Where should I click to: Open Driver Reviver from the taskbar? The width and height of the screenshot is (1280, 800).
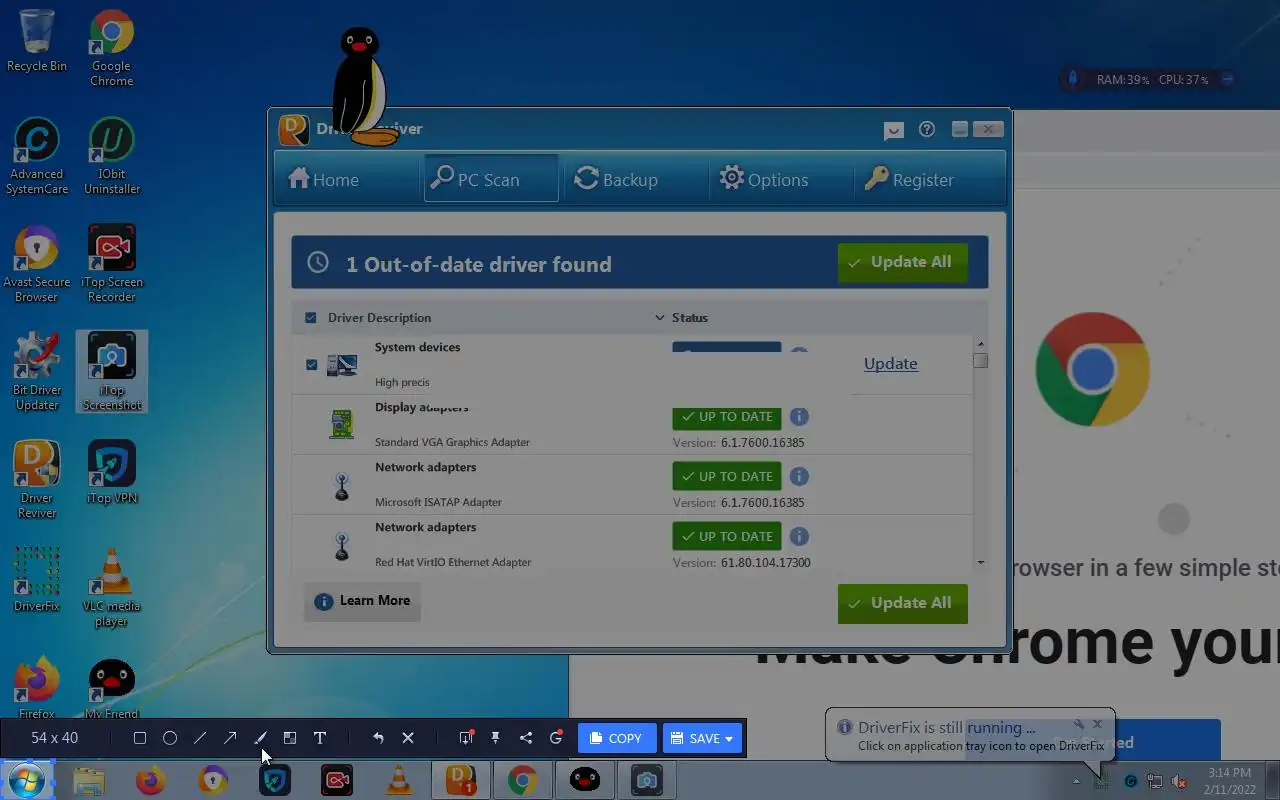460,780
